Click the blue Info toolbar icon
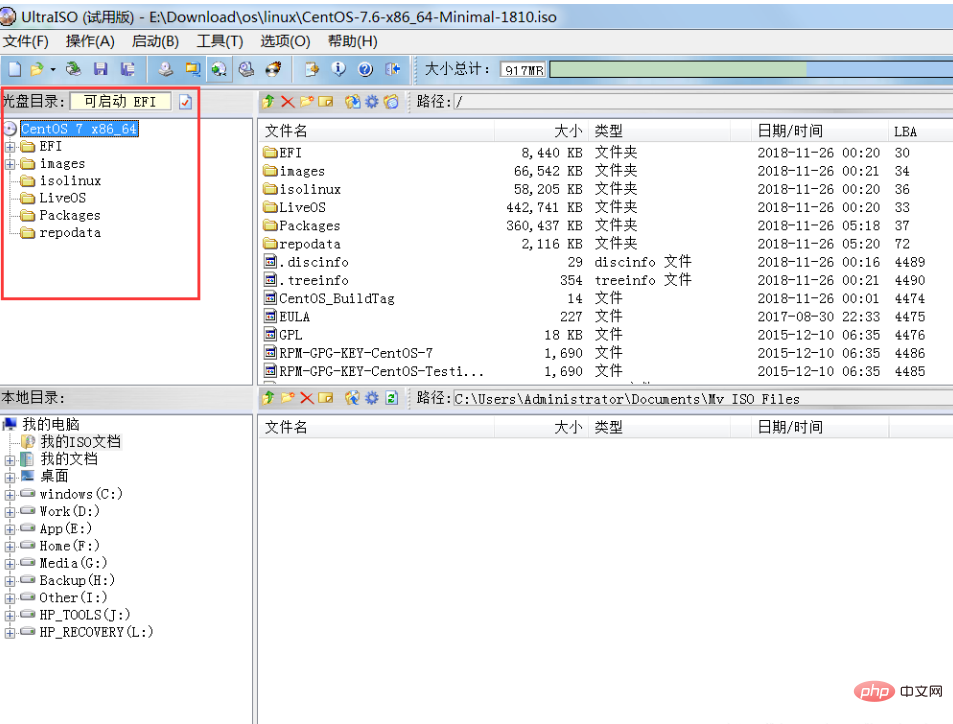Image resolution: width=953 pixels, height=724 pixels. tap(339, 69)
